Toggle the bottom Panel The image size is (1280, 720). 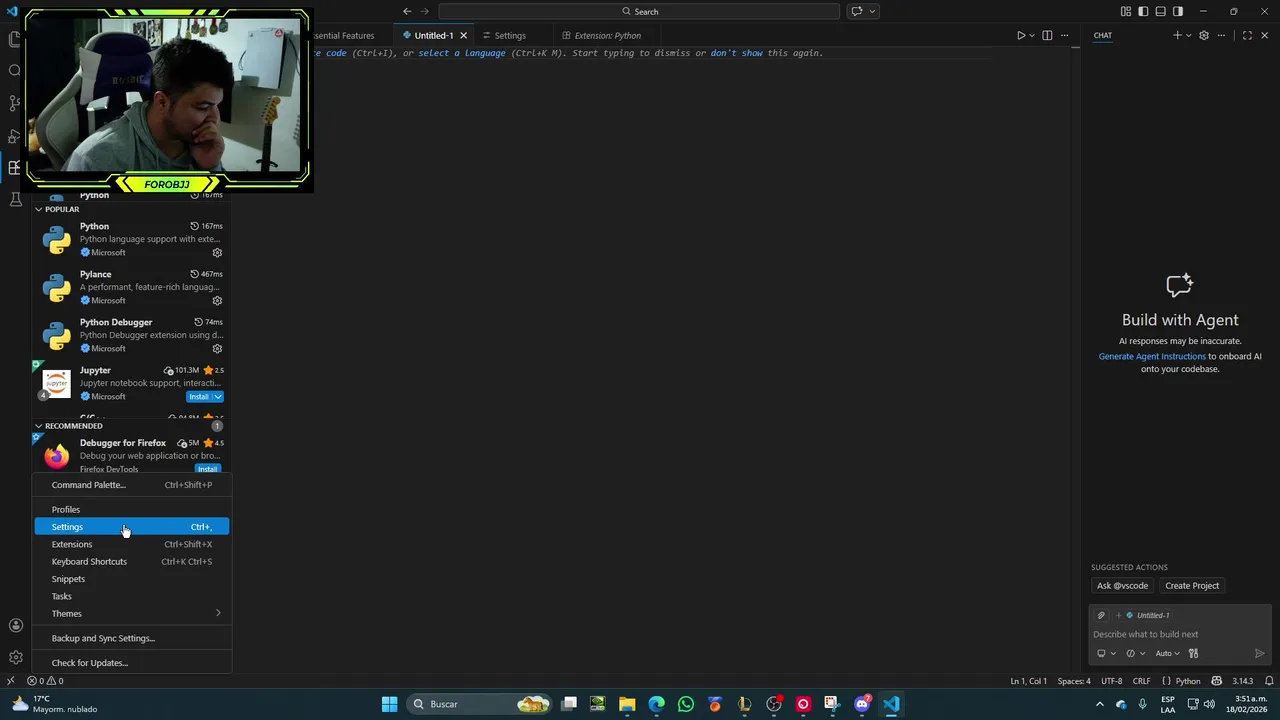click(x=1160, y=11)
